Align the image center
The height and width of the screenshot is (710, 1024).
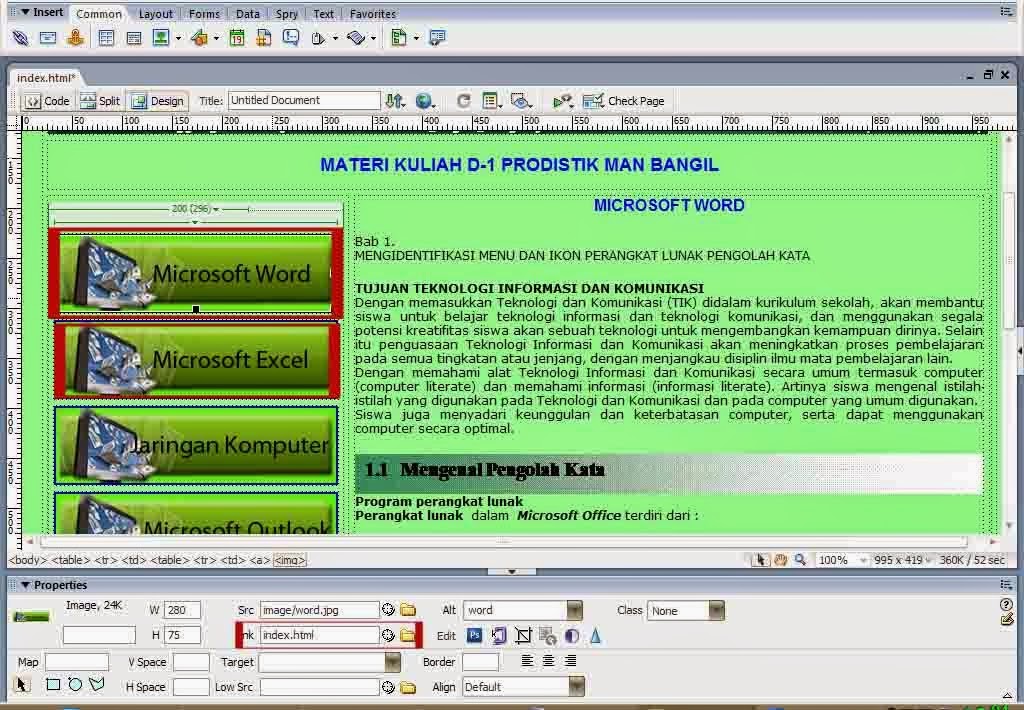tap(549, 661)
